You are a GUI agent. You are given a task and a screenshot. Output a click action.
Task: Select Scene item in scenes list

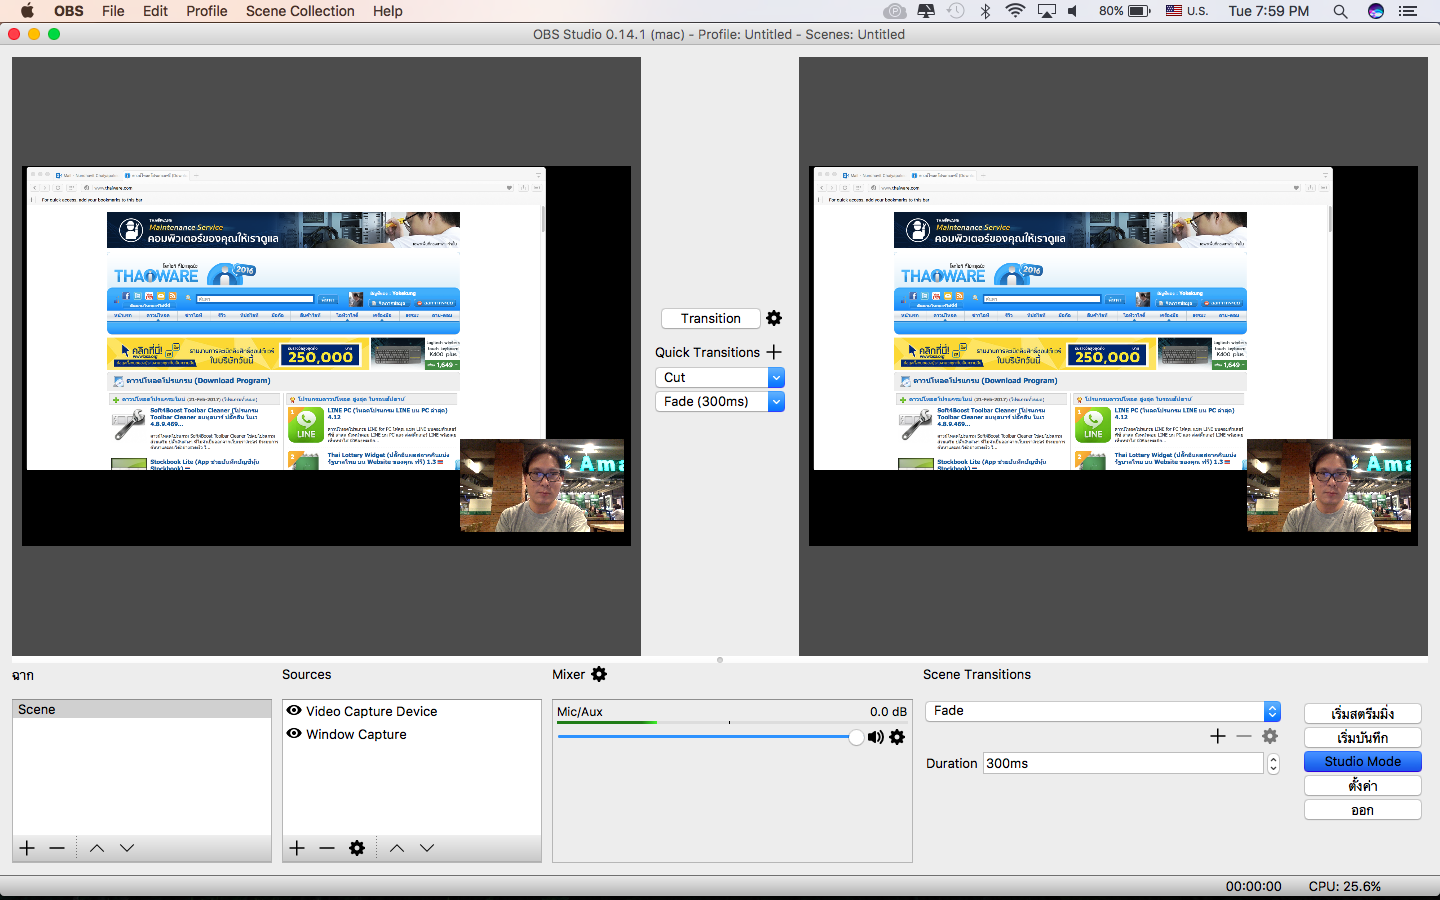tap(142, 709)
